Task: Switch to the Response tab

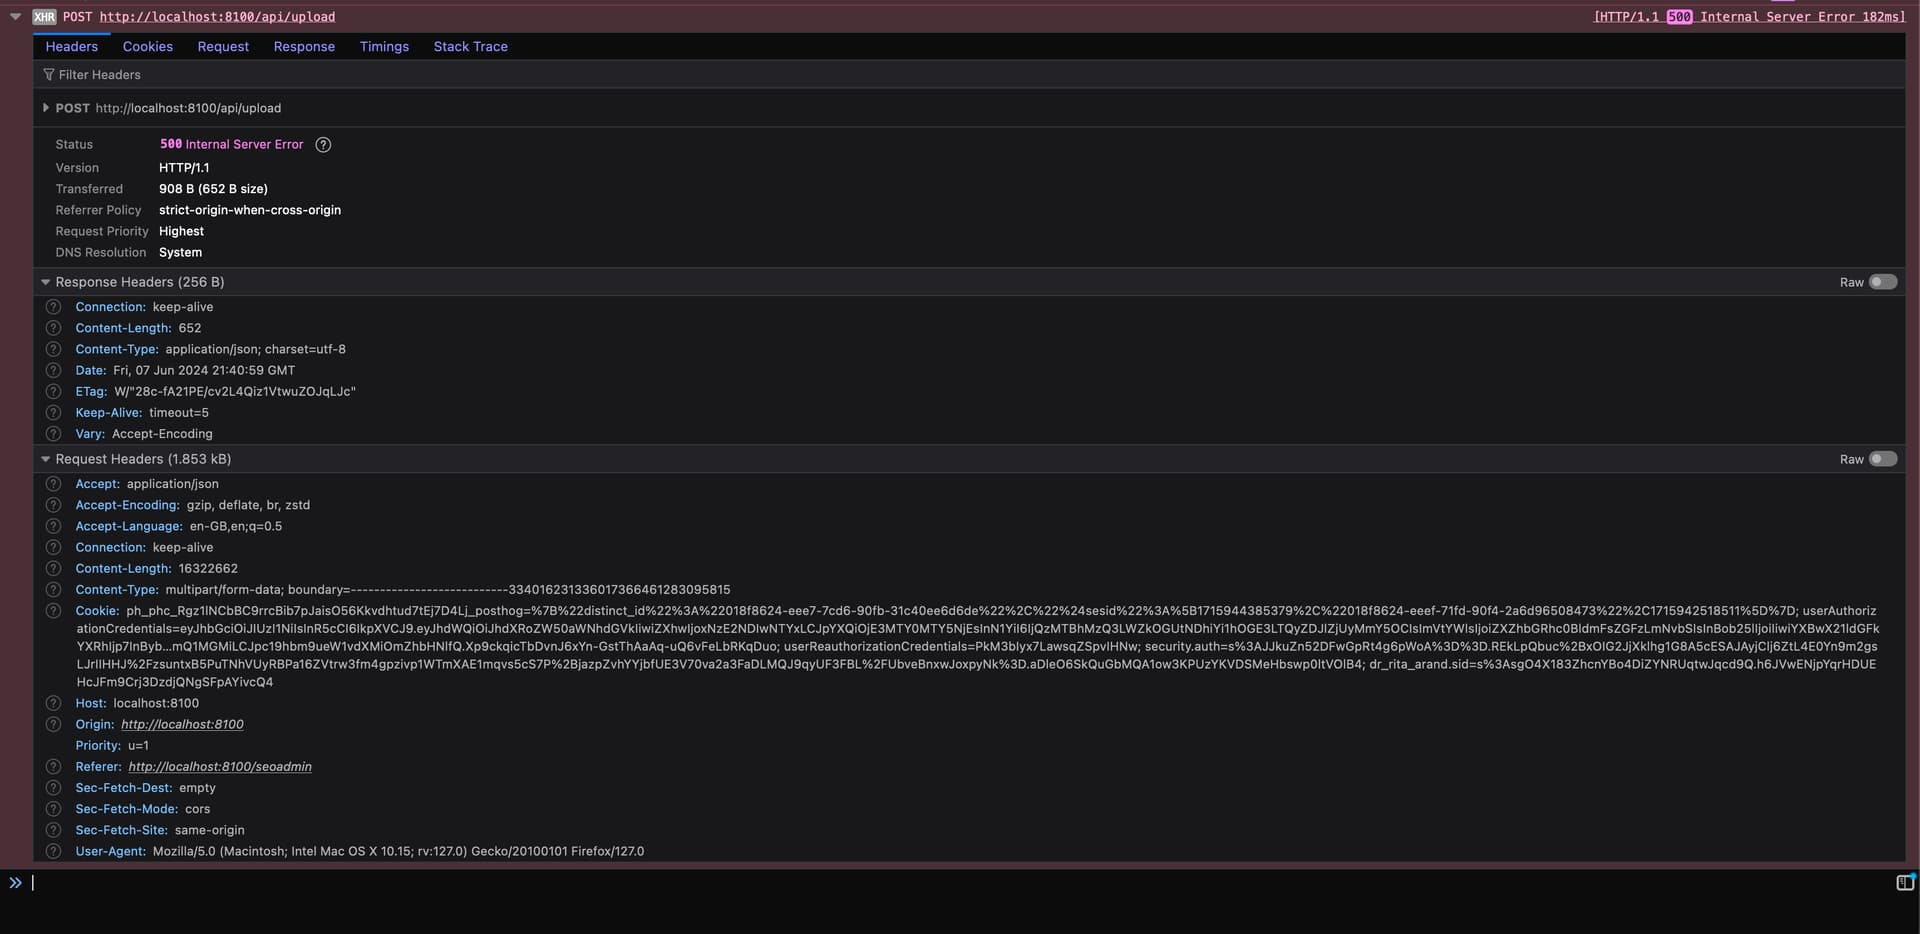Action: click(x=304, y=47)
